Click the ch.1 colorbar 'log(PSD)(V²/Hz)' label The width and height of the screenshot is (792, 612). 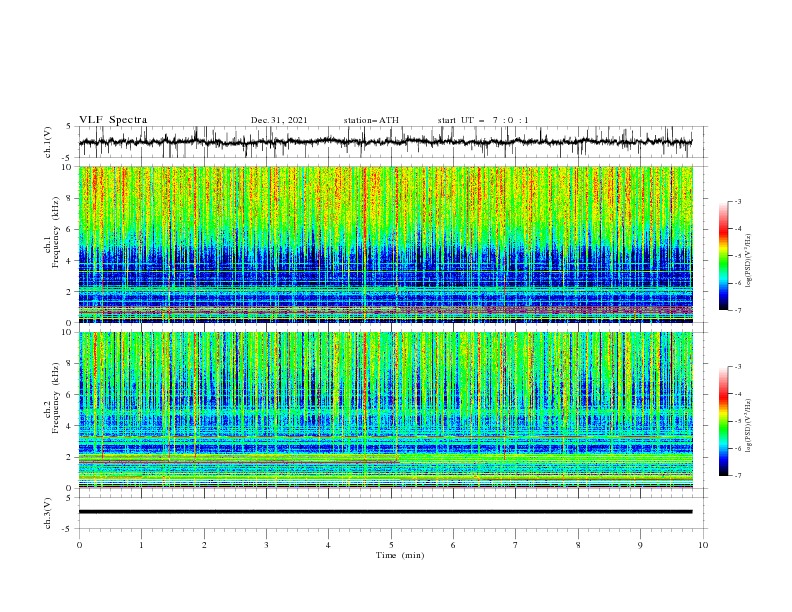tap(749, 261)
